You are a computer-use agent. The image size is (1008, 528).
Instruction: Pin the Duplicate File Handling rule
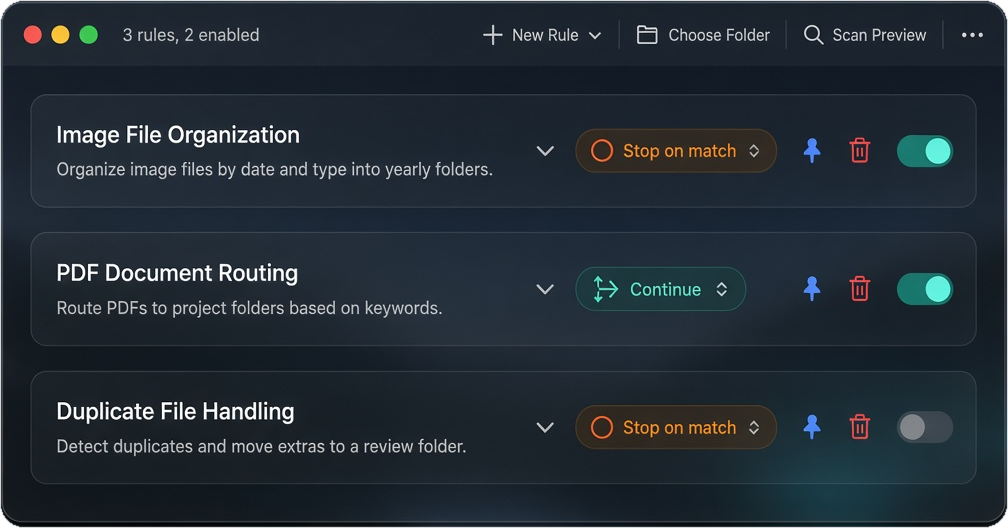click(812, 427)
